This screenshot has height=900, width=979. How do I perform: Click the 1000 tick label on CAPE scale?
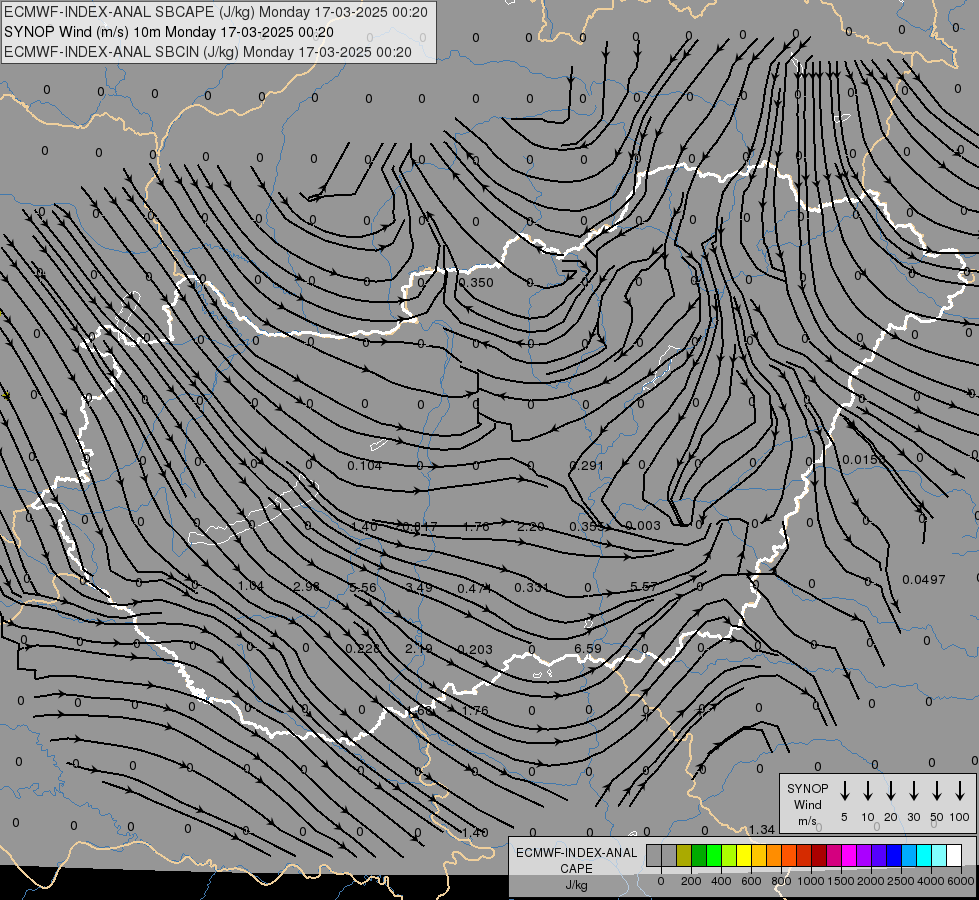[810, 881]
